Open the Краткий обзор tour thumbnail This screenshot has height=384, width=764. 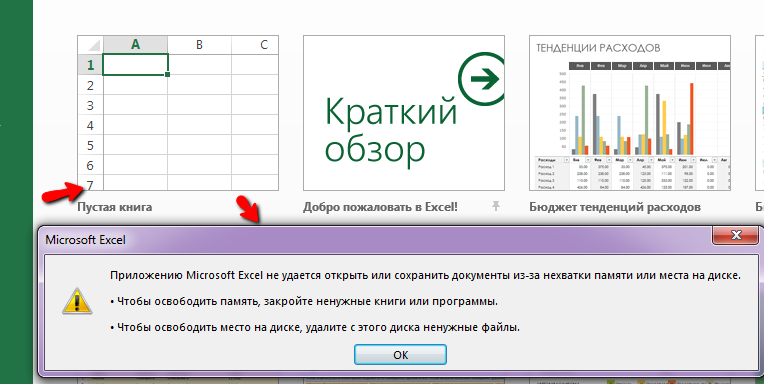click(403, 113)
